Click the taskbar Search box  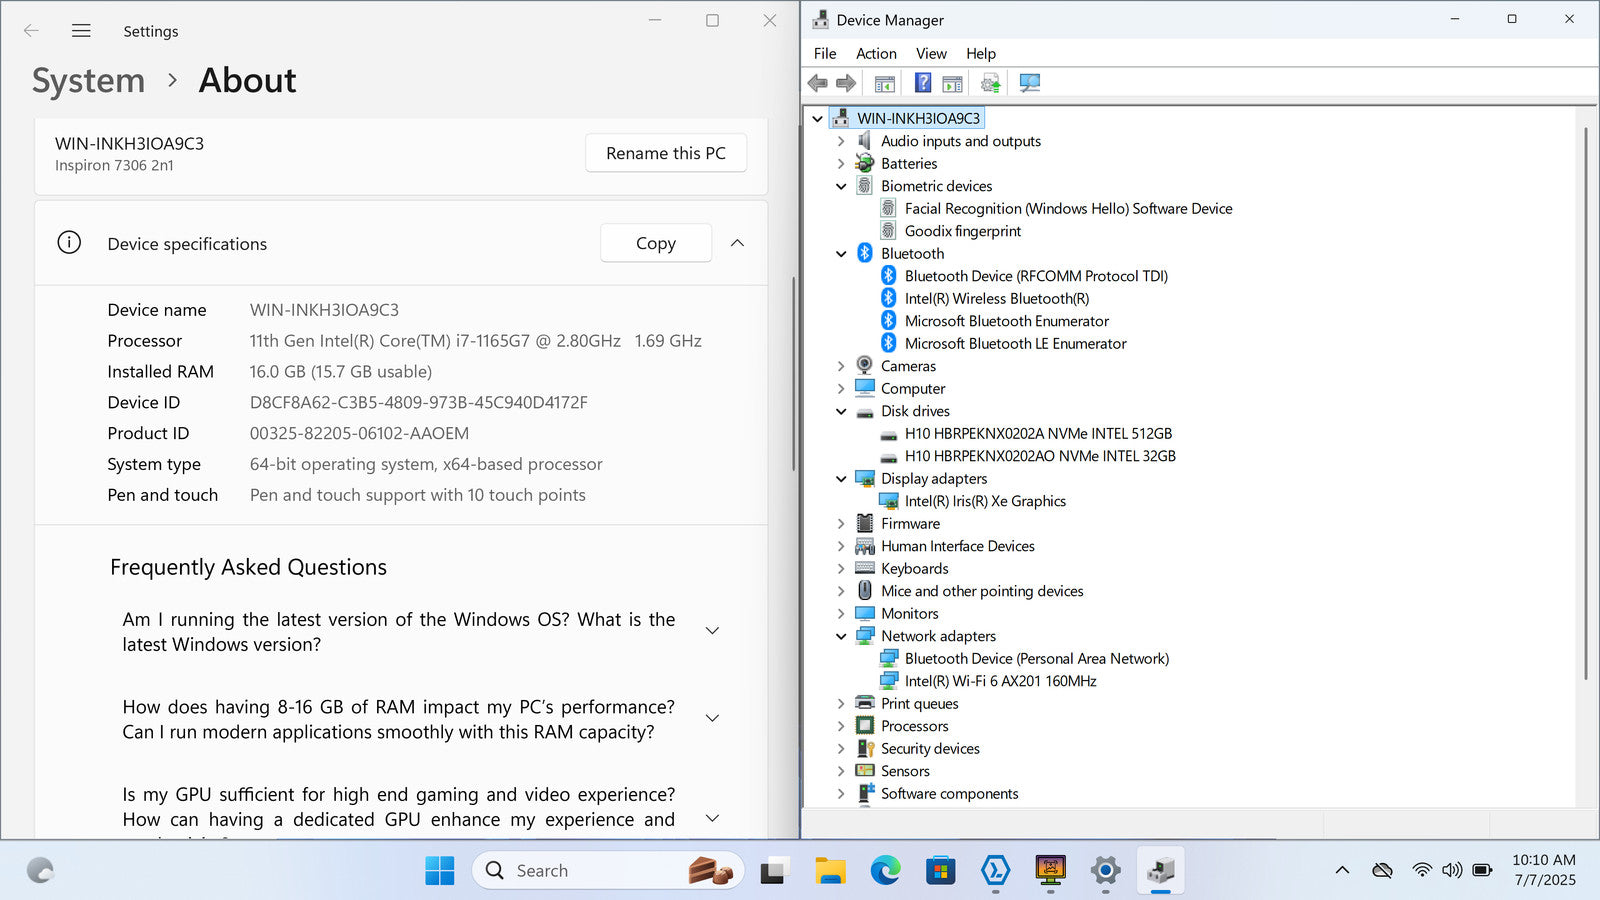pyautogui.click(x=608, y=871)
